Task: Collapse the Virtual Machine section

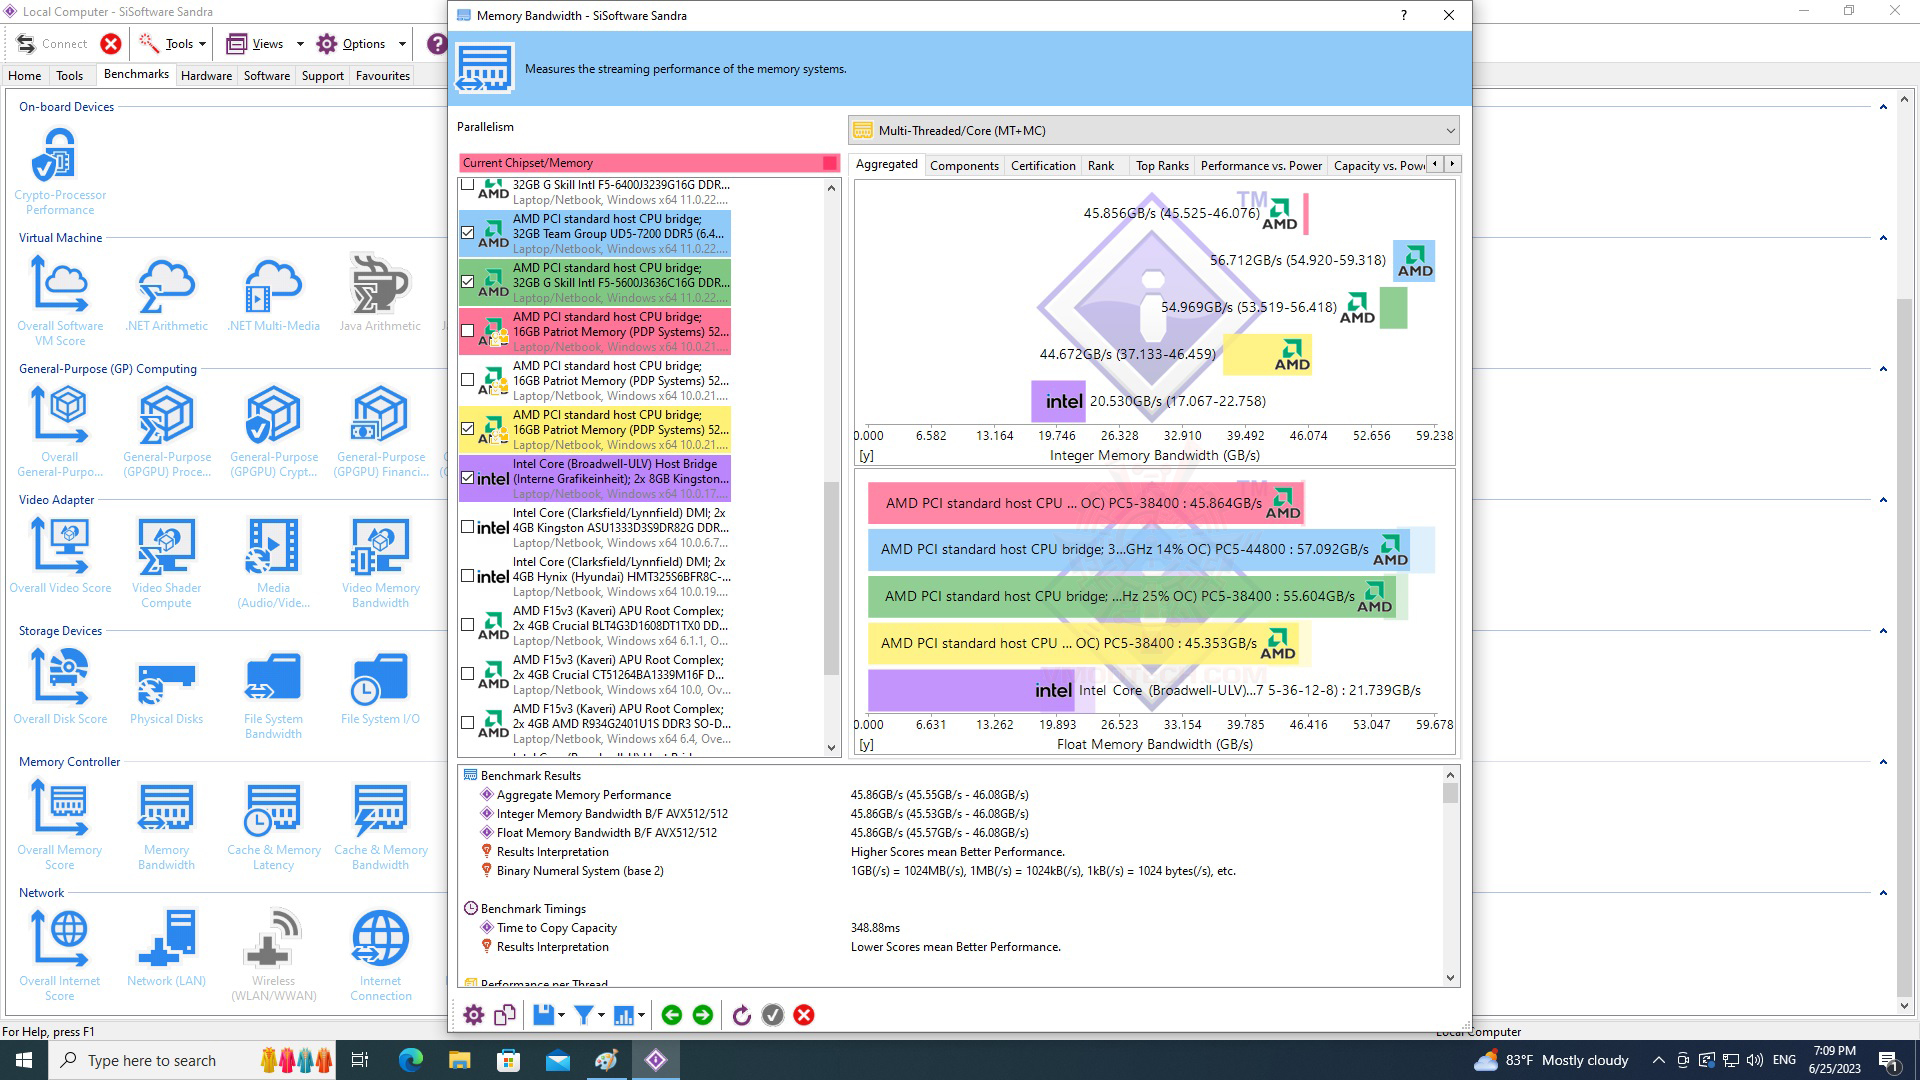Action: point(1883,238)
